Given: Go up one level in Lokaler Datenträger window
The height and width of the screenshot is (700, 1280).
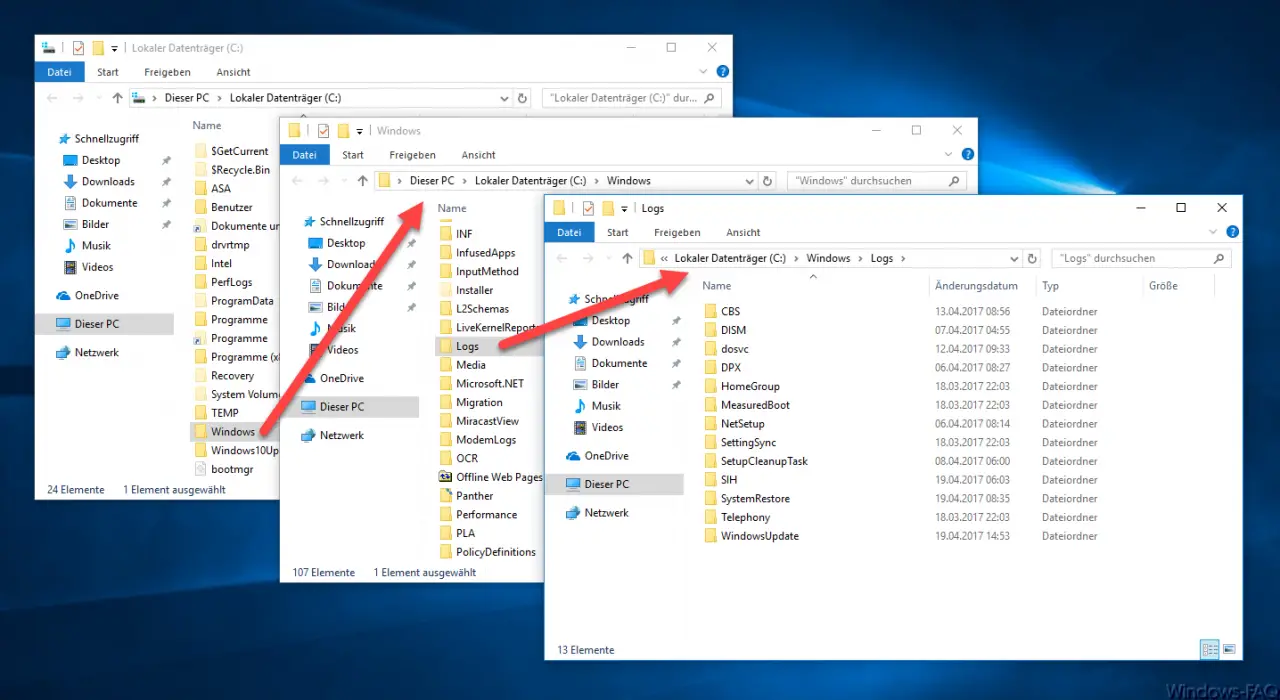Looking at the screenshot, I should coord(117,98).
